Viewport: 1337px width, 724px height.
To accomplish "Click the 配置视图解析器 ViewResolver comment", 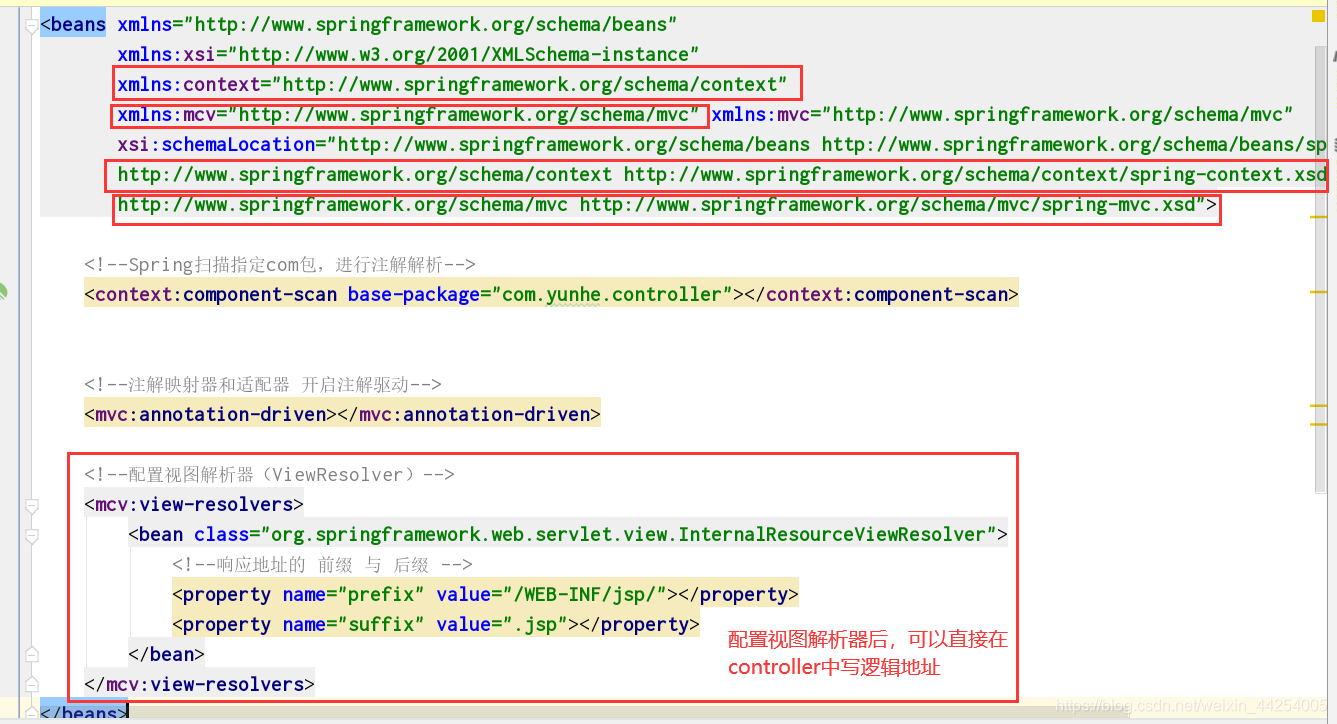I will (x=270, y=474).
